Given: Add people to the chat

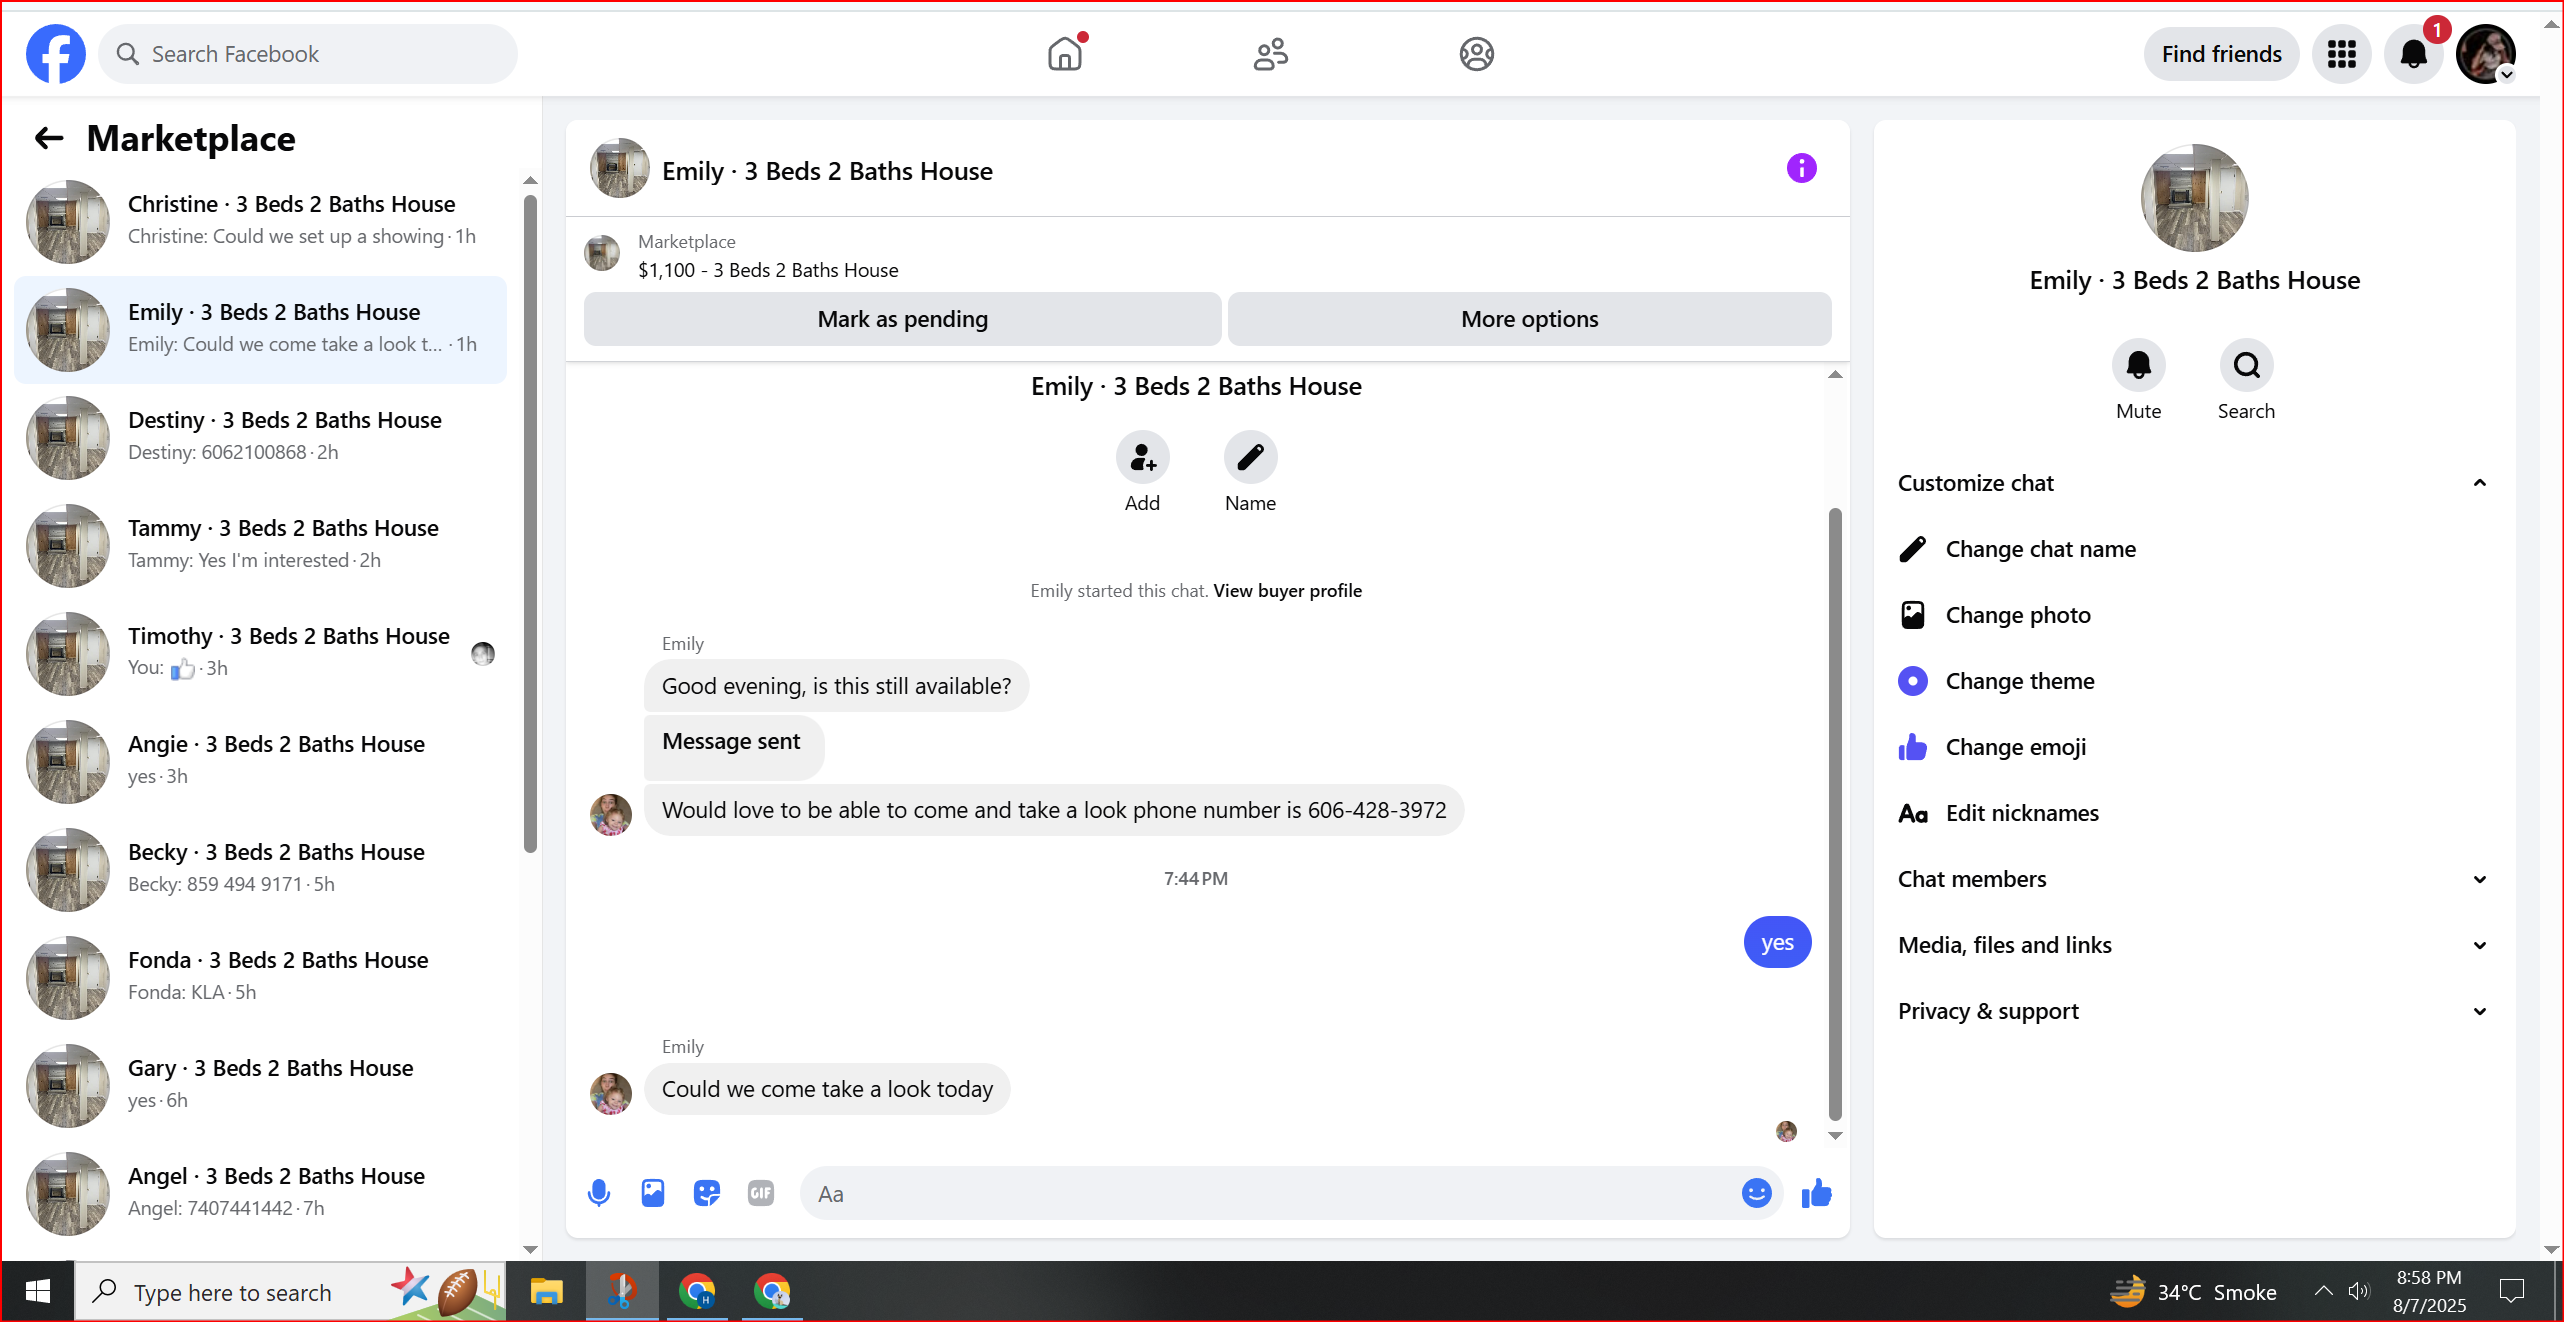Looking at the screenshot, I should click(1142, 458).
